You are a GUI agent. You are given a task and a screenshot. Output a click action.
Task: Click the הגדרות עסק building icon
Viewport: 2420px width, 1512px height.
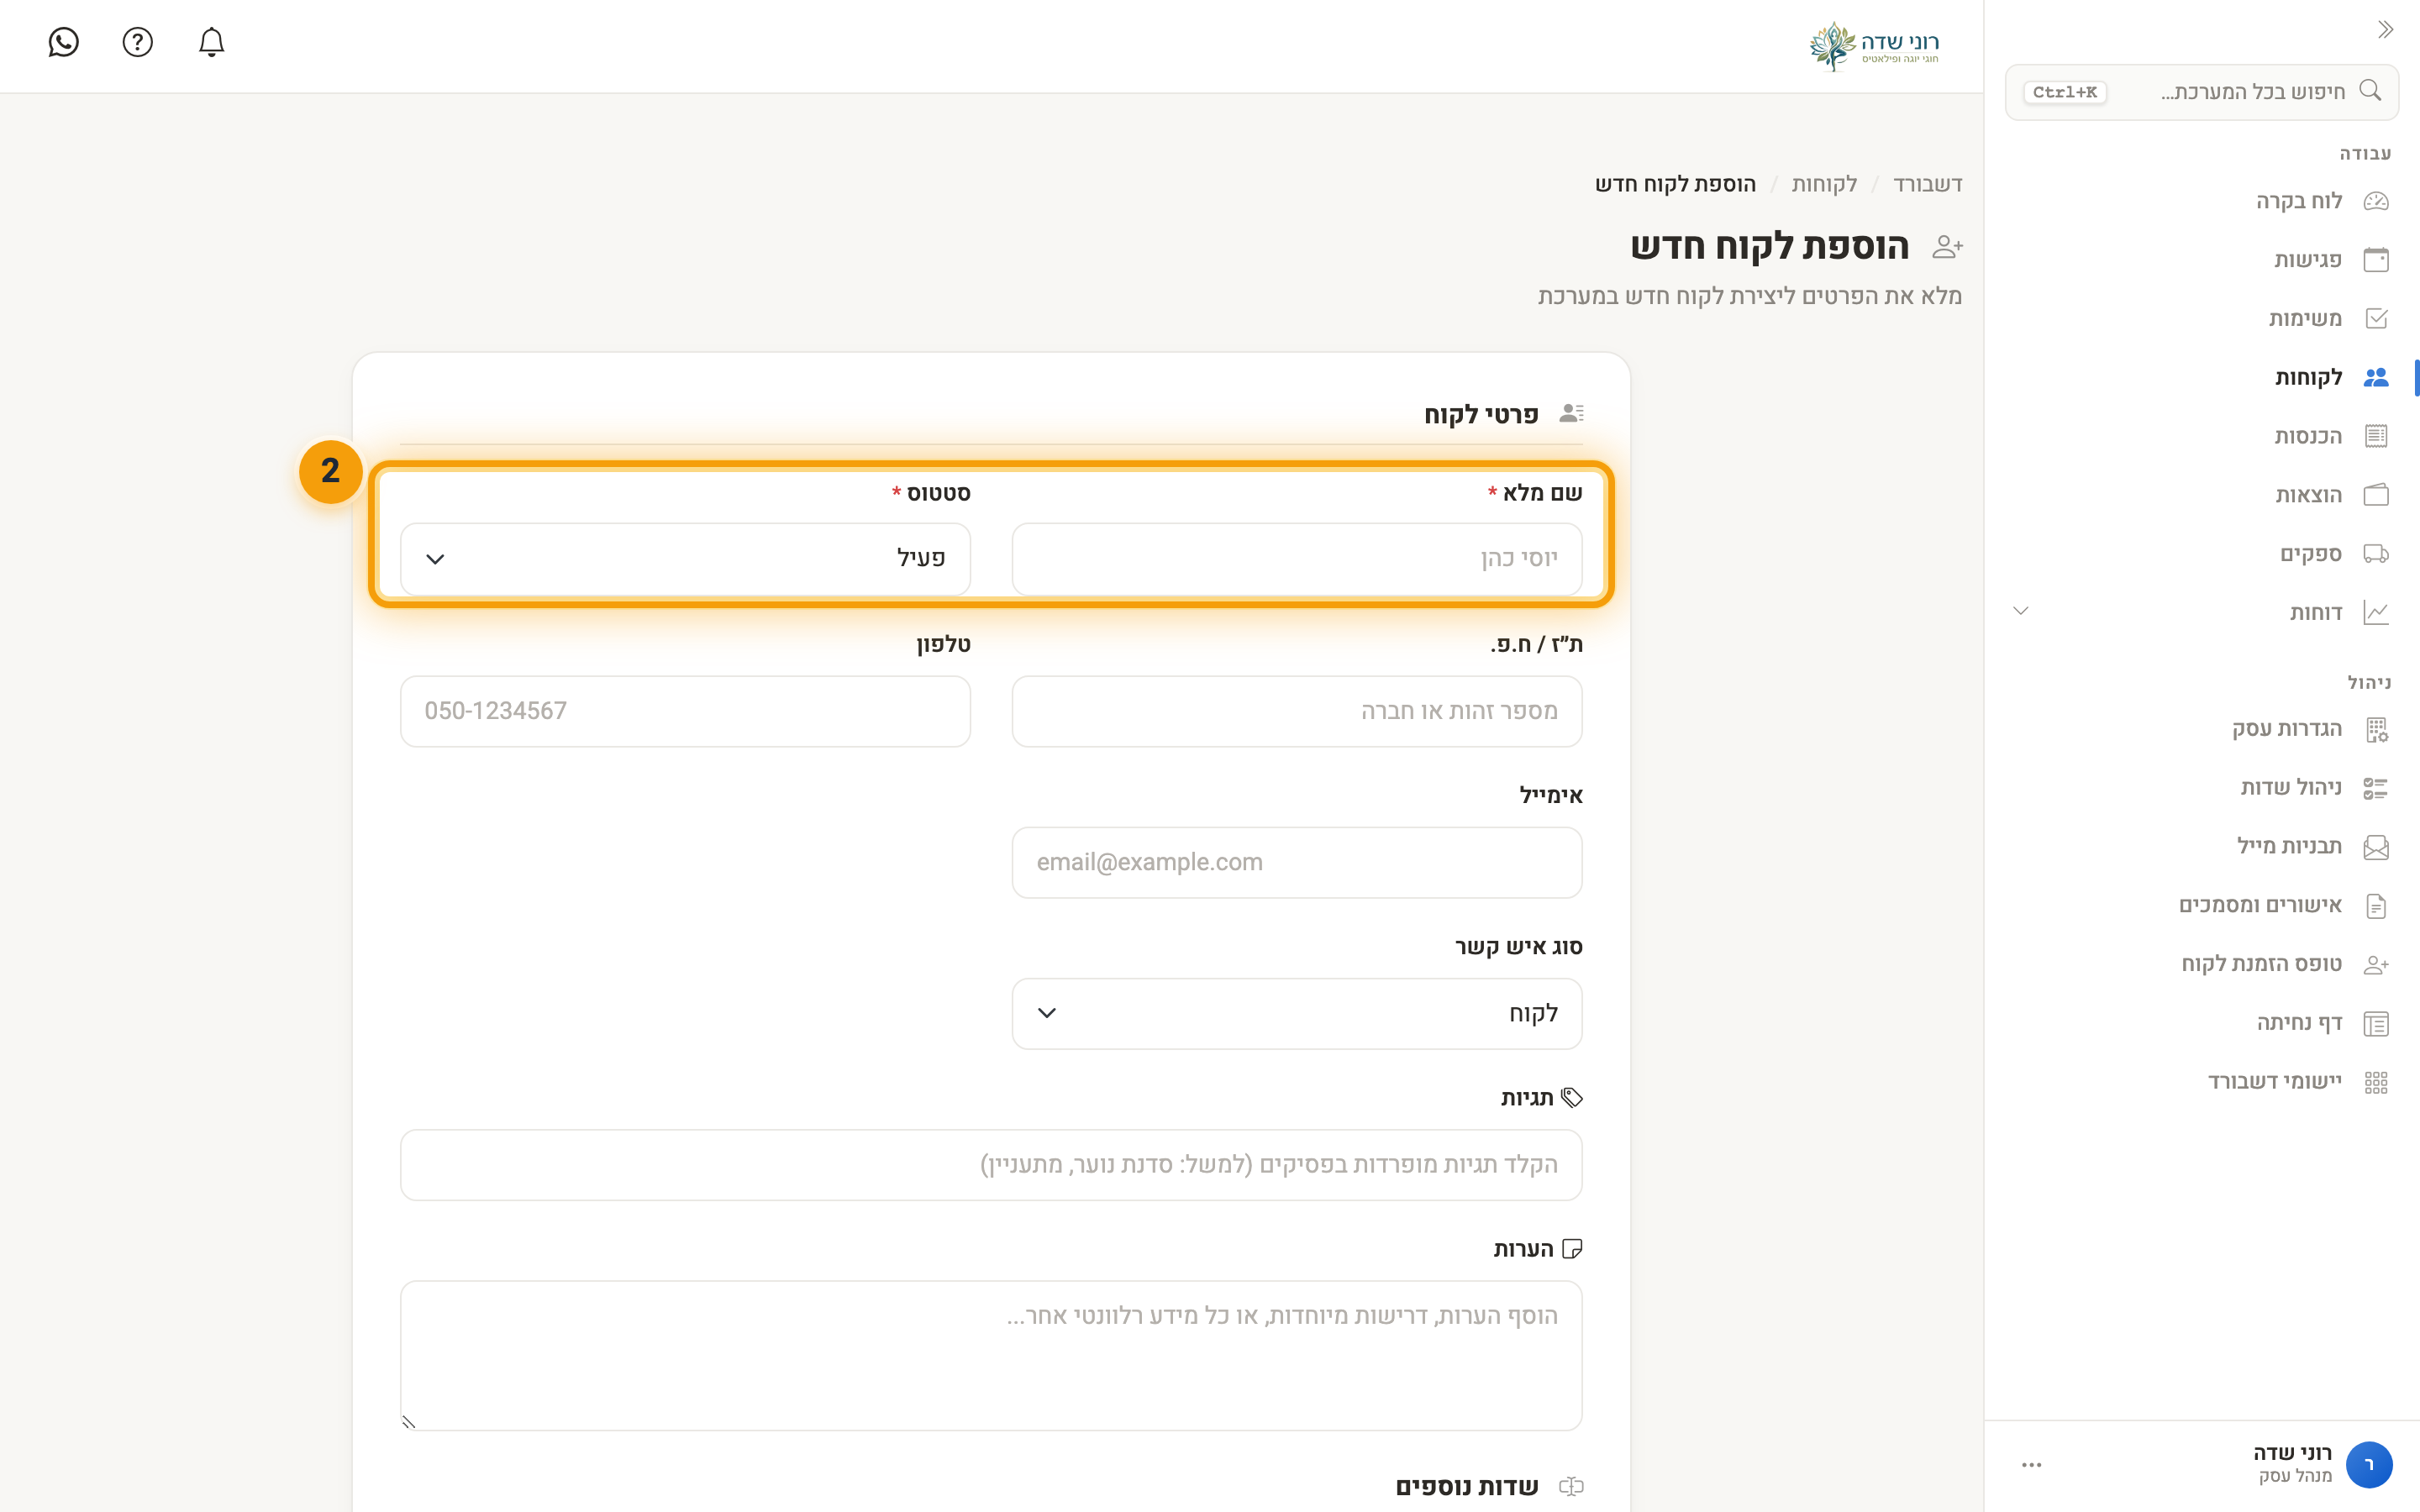point(2376,729)
